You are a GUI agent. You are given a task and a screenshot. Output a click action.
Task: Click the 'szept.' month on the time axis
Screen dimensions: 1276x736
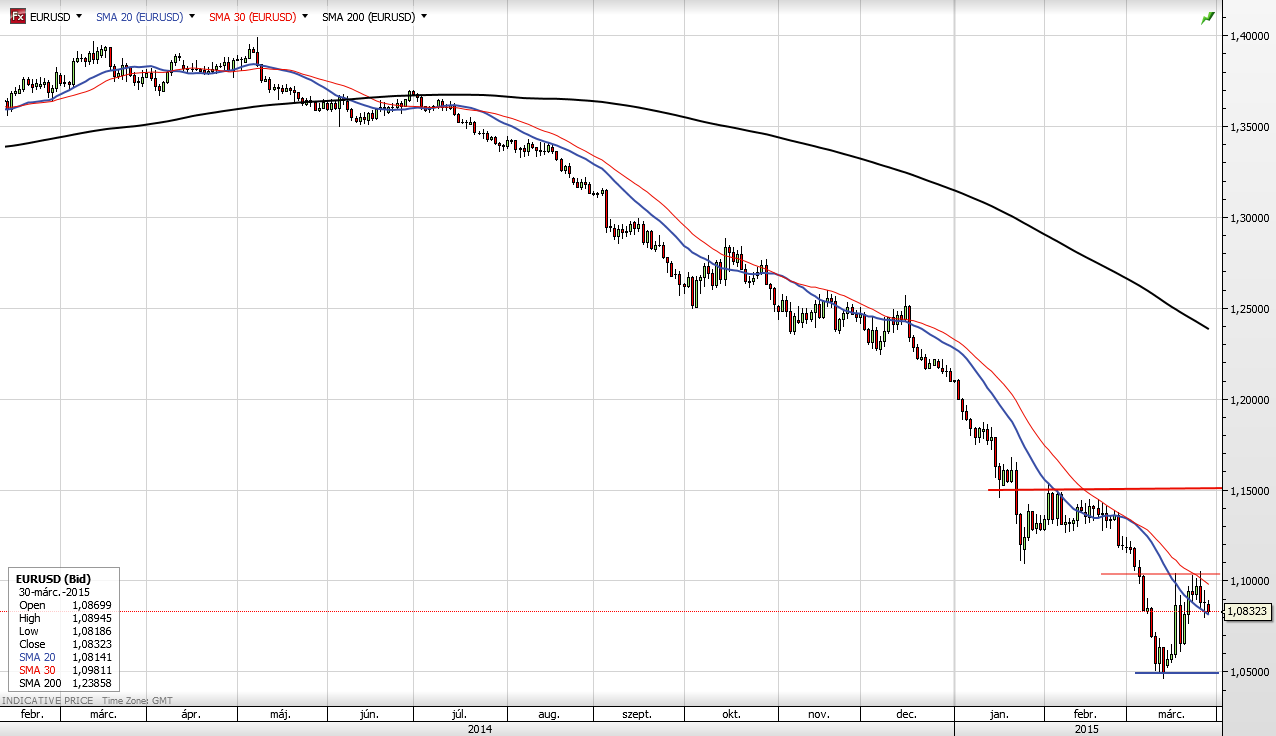(x=637, y=714)
